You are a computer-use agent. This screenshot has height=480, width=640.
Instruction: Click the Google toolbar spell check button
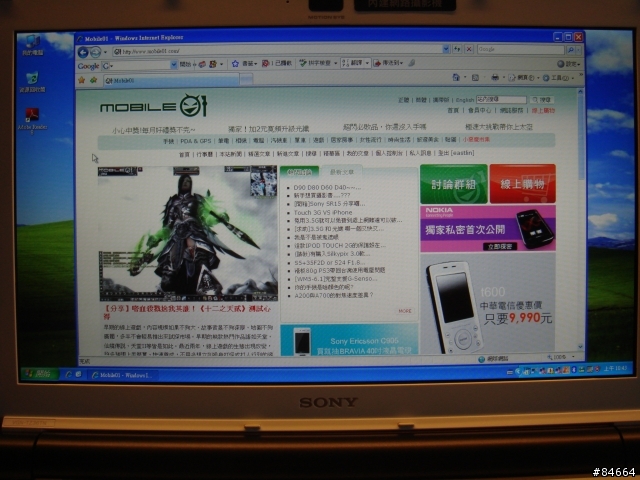click(316, 63)
